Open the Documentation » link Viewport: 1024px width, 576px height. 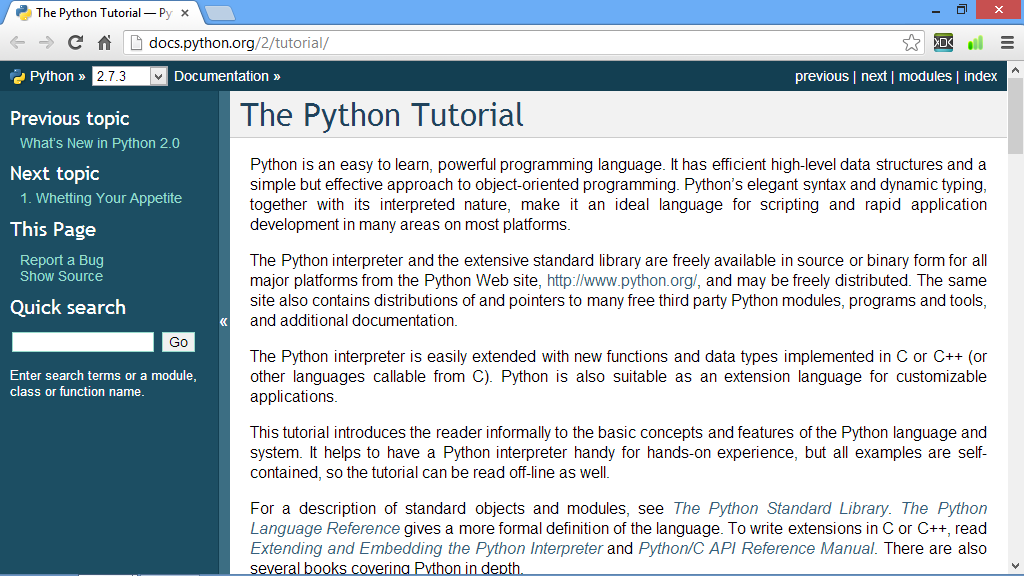tap(227, 76)
